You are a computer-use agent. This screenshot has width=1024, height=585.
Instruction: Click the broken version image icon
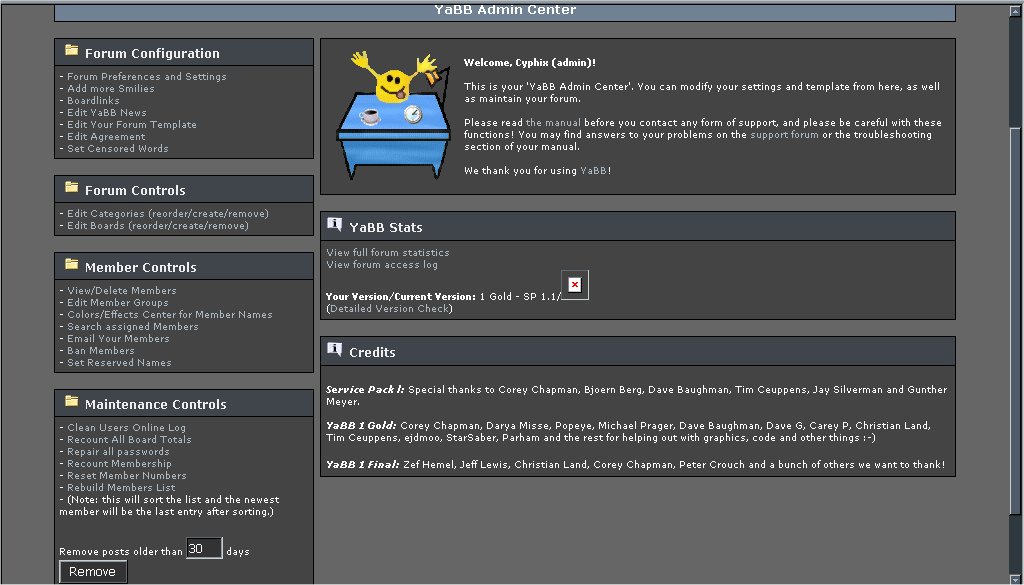coord(574,285)
